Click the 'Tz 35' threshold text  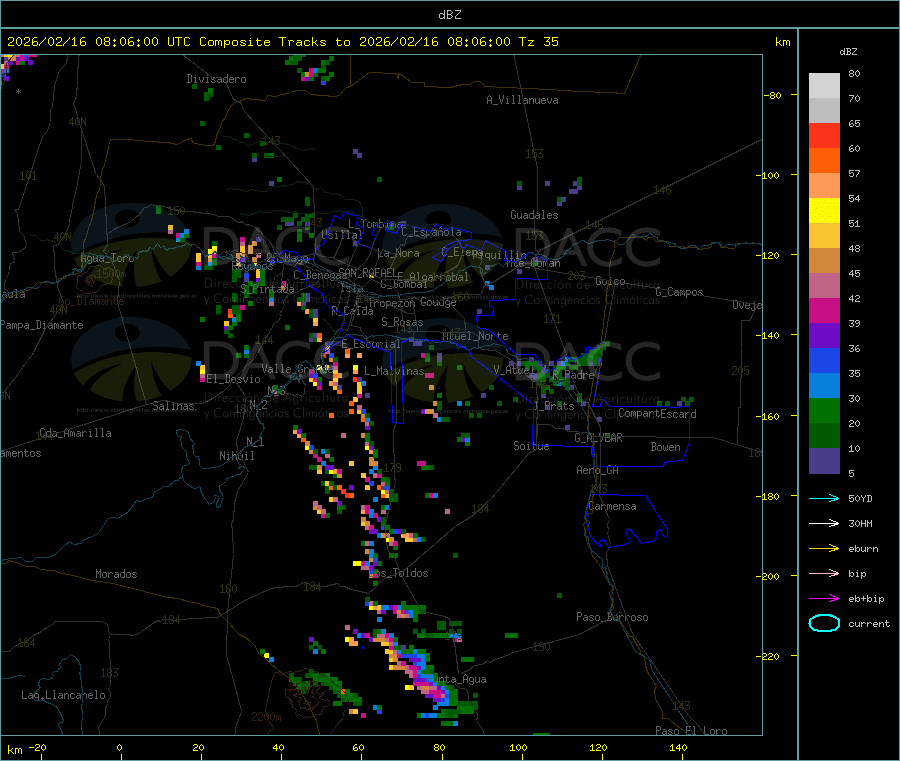[538, 42]
